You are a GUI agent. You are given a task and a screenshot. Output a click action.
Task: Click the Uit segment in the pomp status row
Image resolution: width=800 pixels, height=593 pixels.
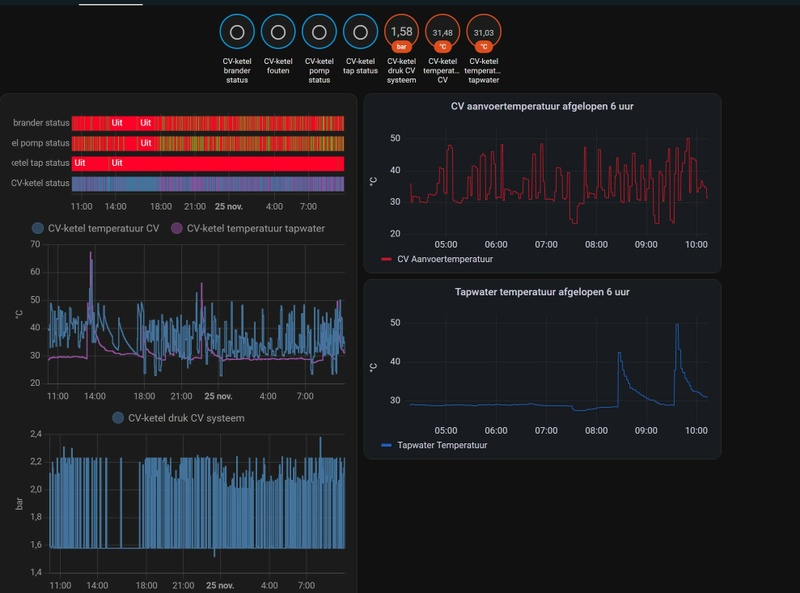tap(146, 143)
